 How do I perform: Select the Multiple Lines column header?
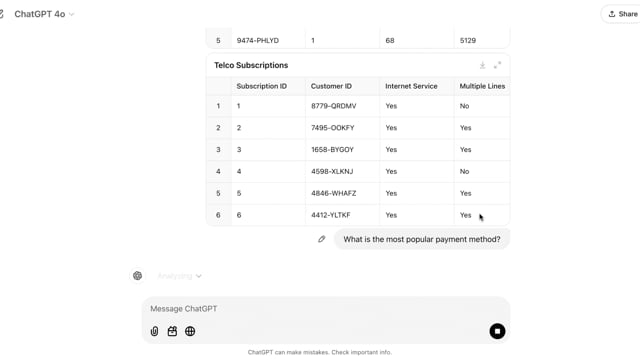pyautogui.click(x=482, y=86)
